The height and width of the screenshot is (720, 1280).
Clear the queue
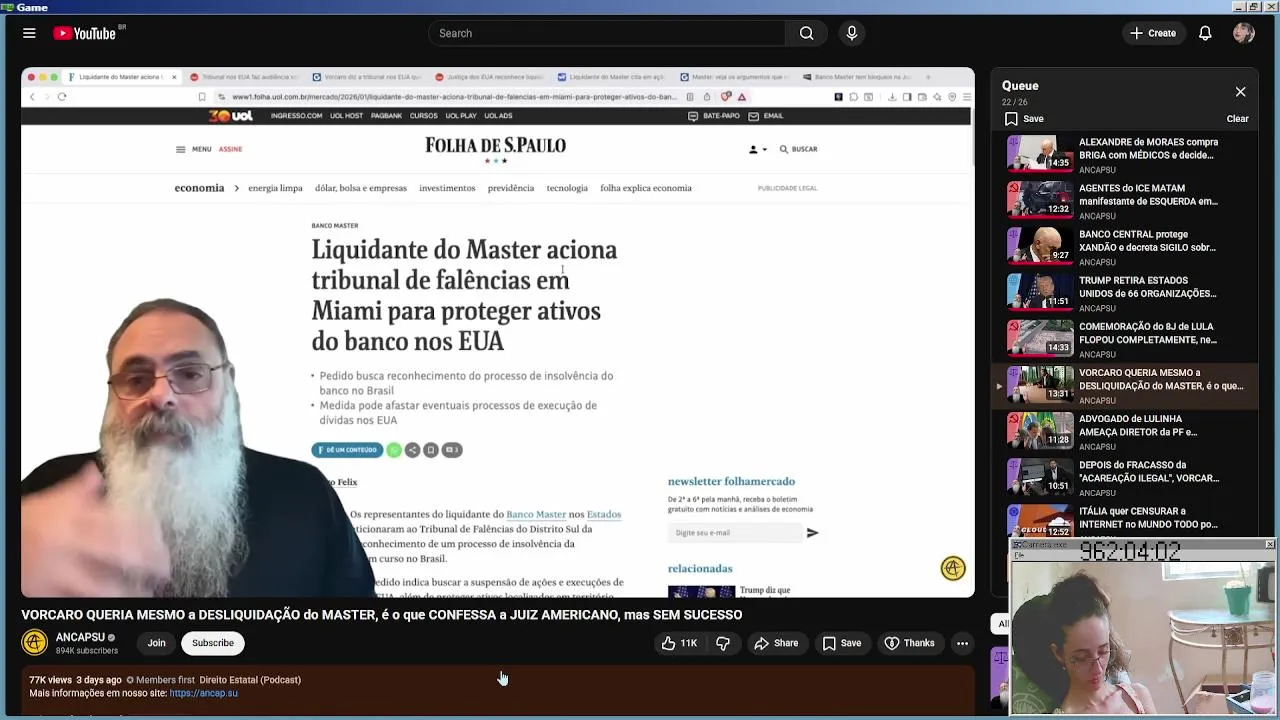(x=1237, y=118)
